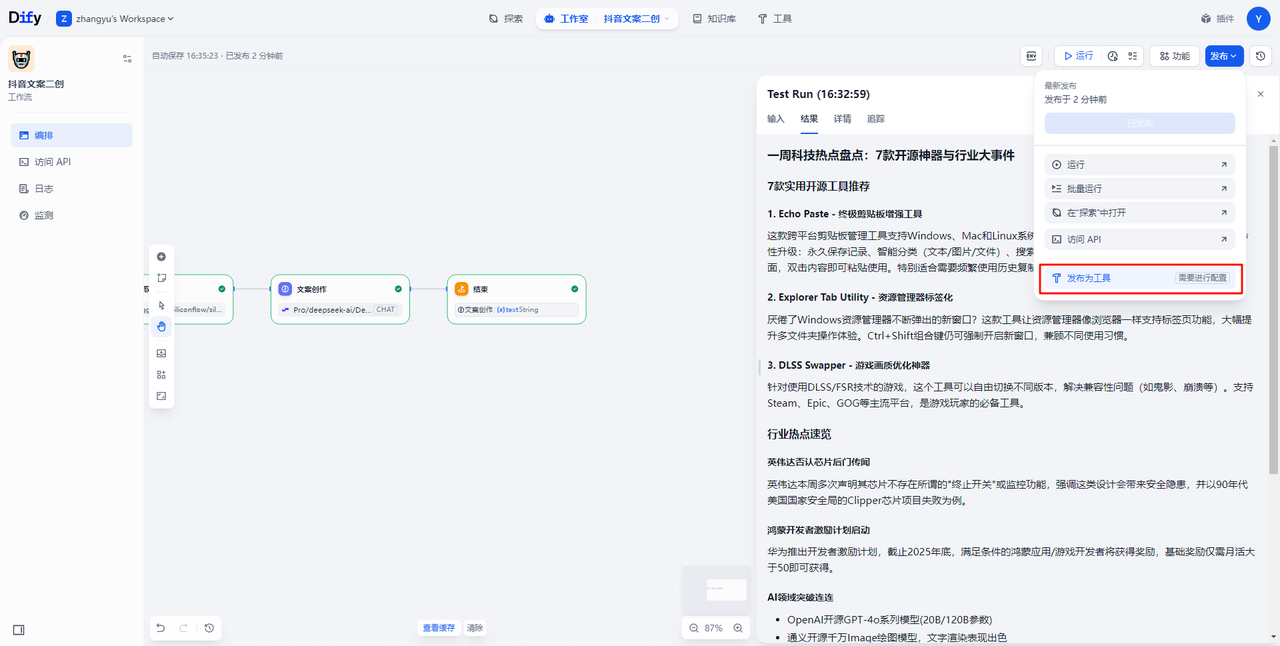This screenshot has height=646, width=1280.
Task: Open version history clock icon at top right
Action: pos(1261,56)
